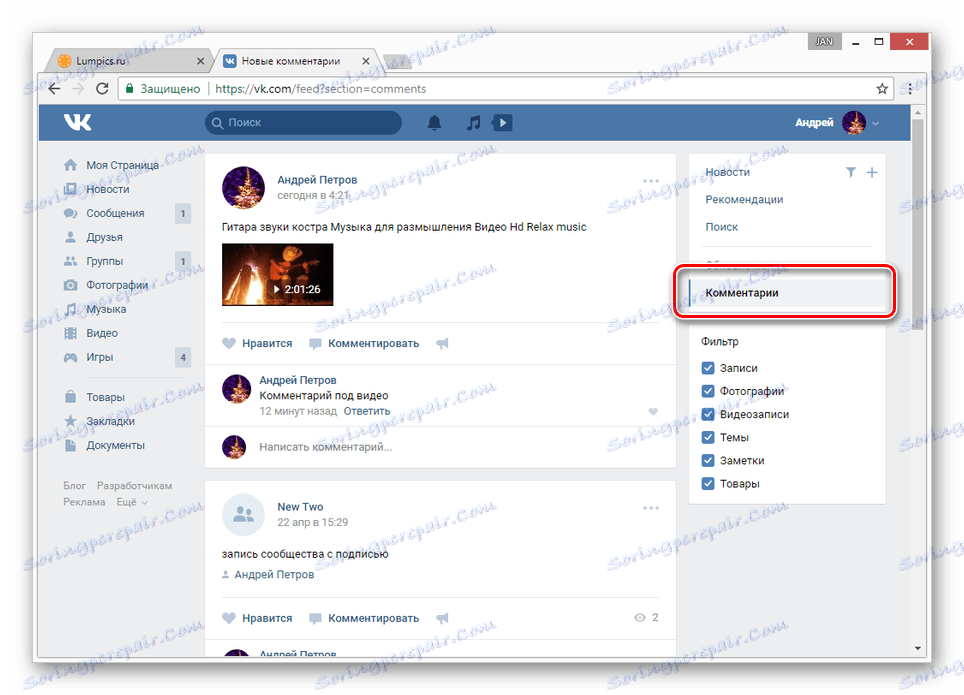Open Поиск in the right panel
This screenshot has height=695, width=964.
point(721,227)
